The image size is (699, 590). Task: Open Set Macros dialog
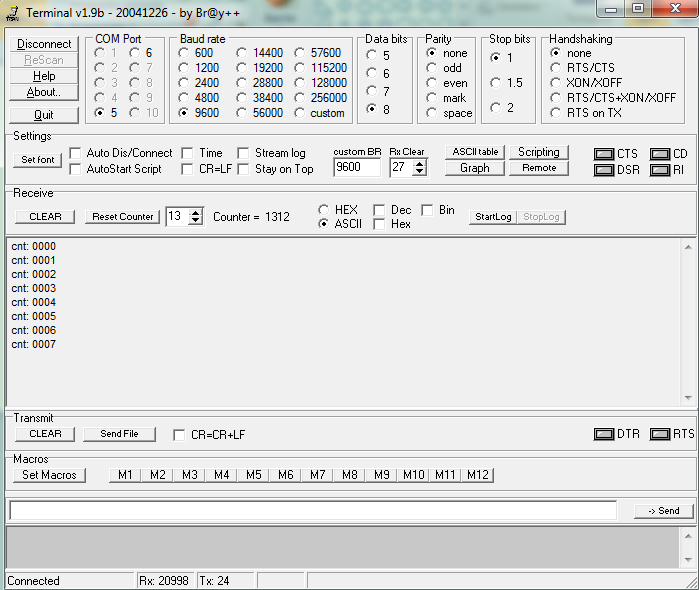(49, 475)
